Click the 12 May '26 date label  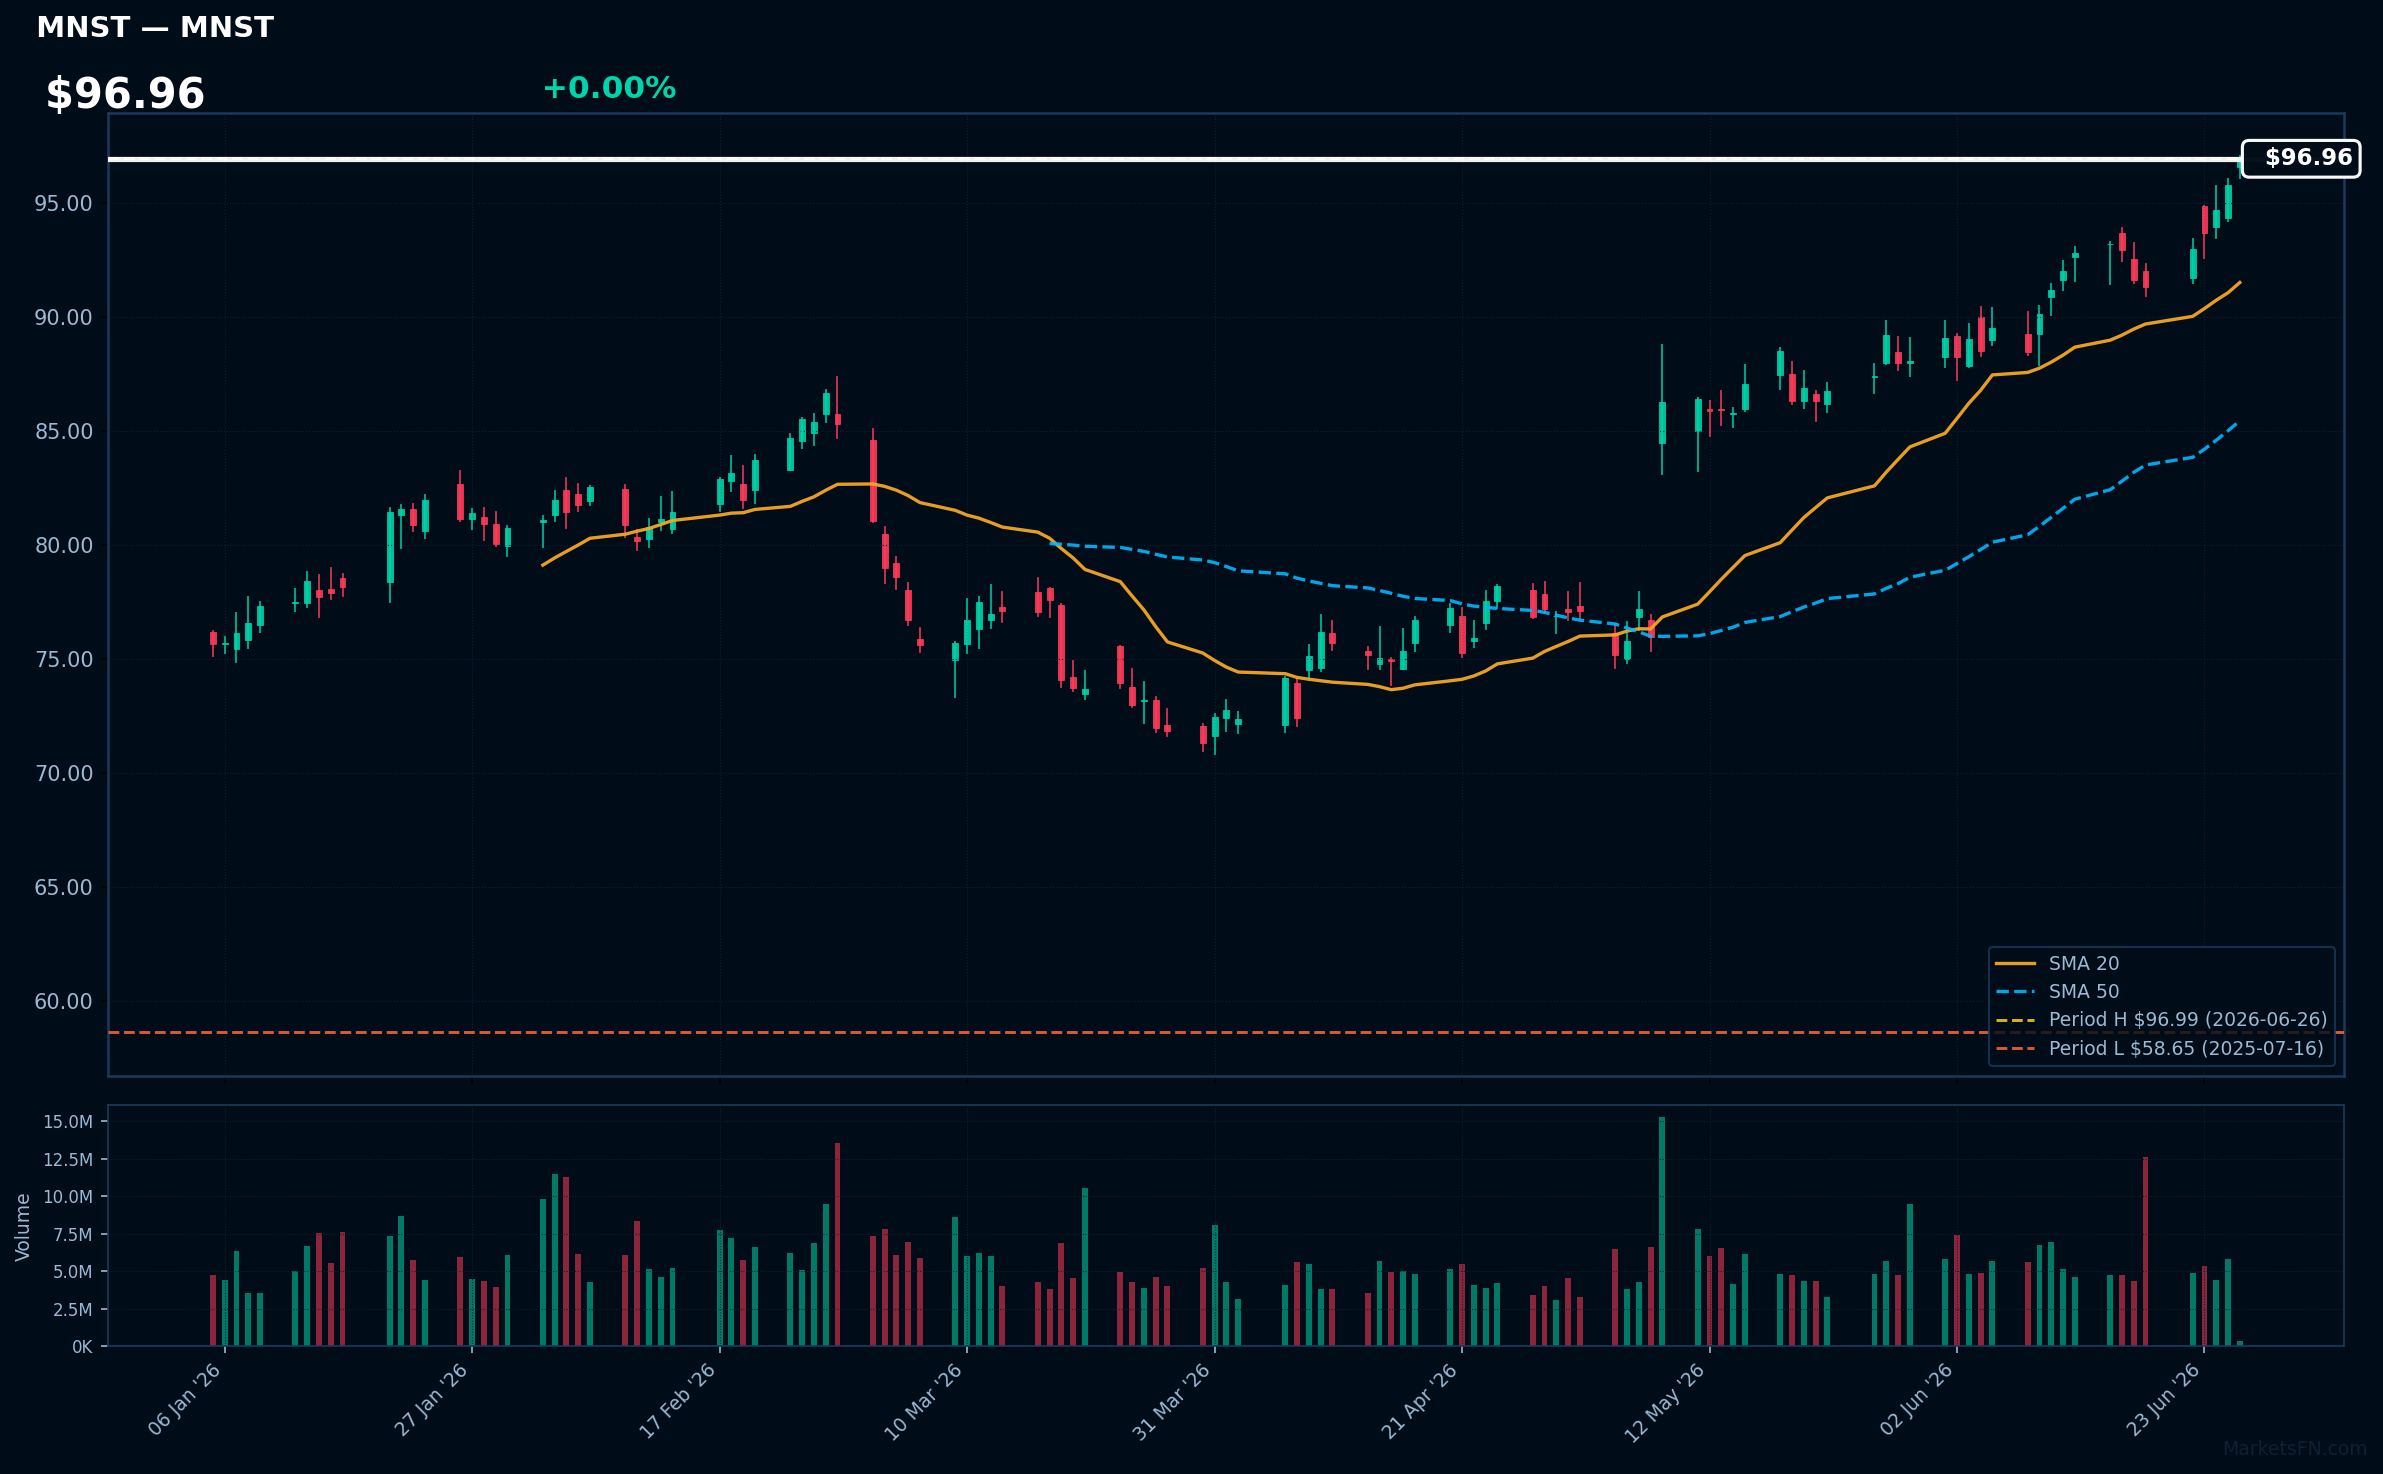[x=1665, y=1402]
